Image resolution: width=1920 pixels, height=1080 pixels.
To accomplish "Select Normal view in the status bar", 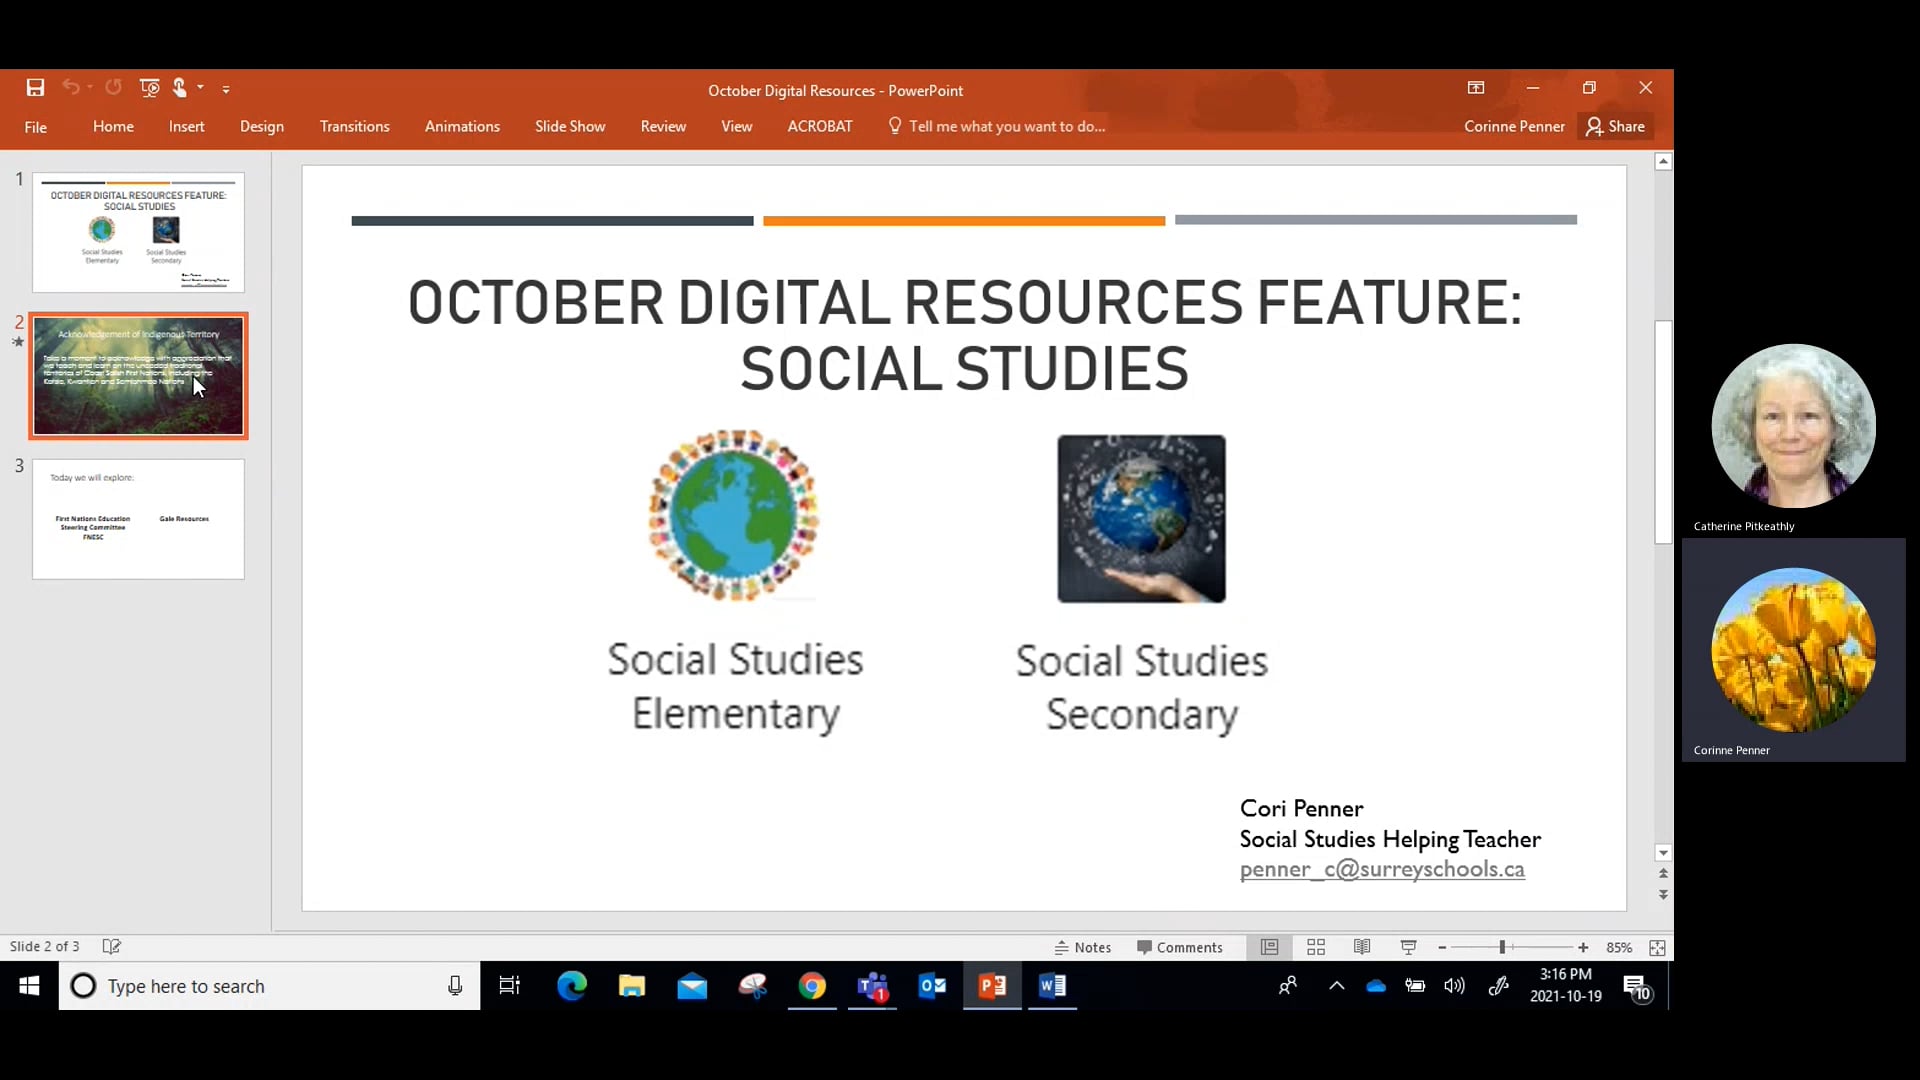I will pos(1269,947).
